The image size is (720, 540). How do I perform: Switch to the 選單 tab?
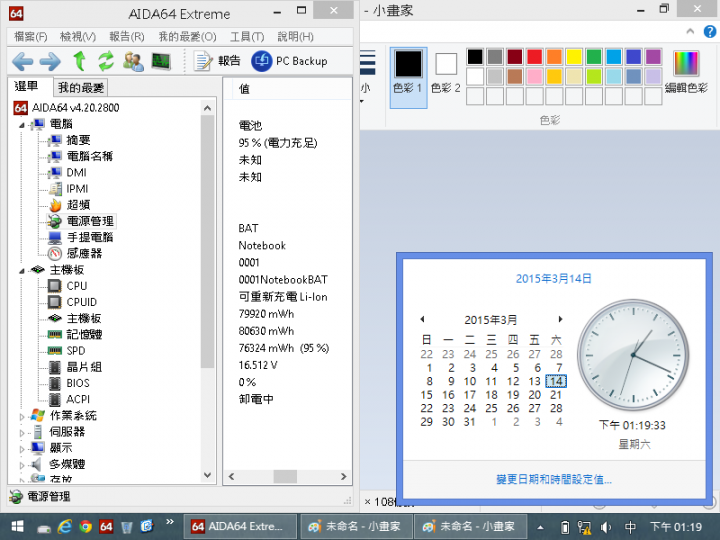[27, 86]
